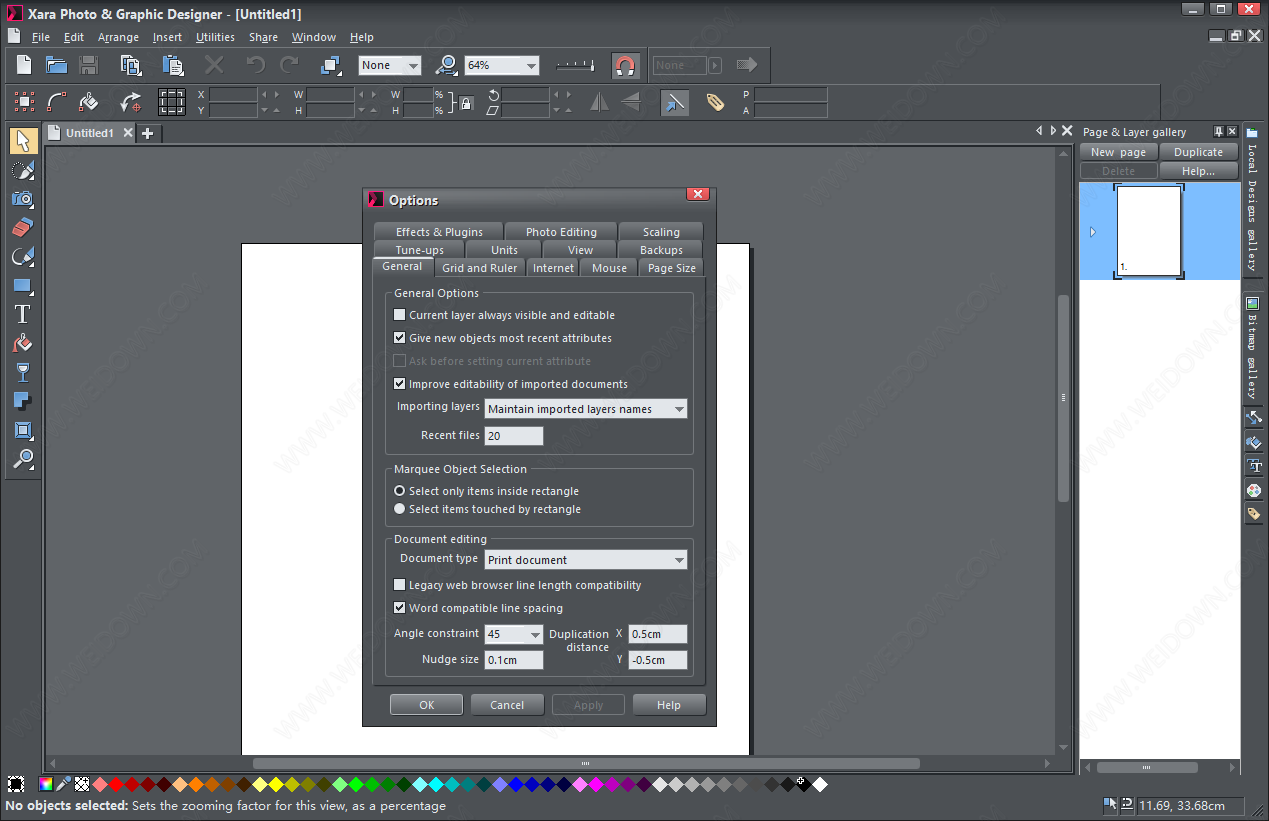The width and height of the screenshot is (1269, 821).
Task: Select the Shadow tool
Action: point(23,401)
